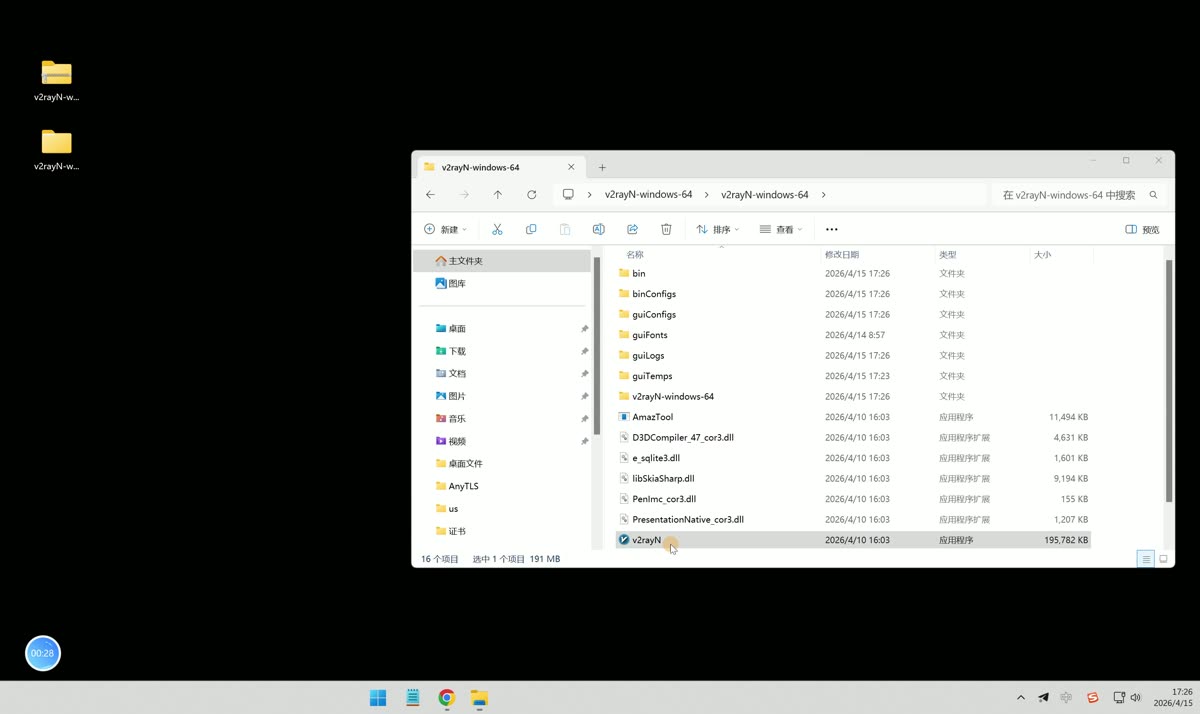Expand chevron after PC icon in address bar
The width and height of the screenshot is (1200, 714).
[x=590, y=195]
